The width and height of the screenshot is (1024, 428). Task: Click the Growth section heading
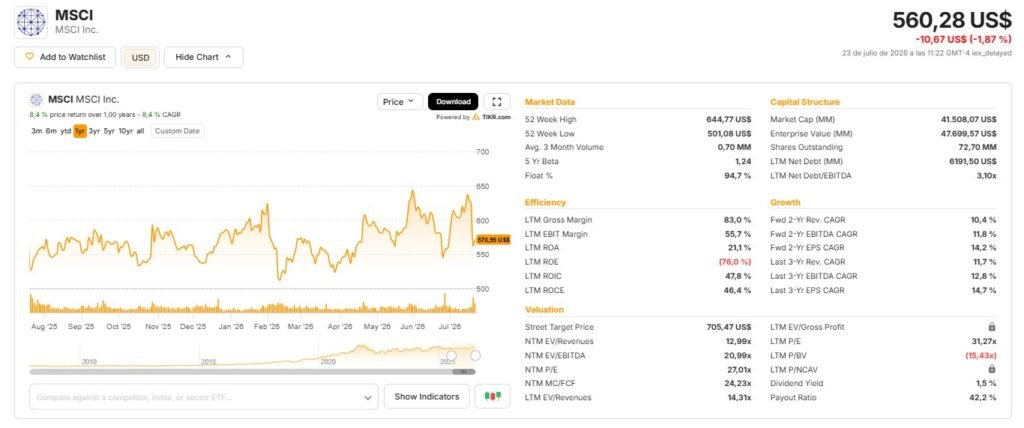[x=785, y=203]
